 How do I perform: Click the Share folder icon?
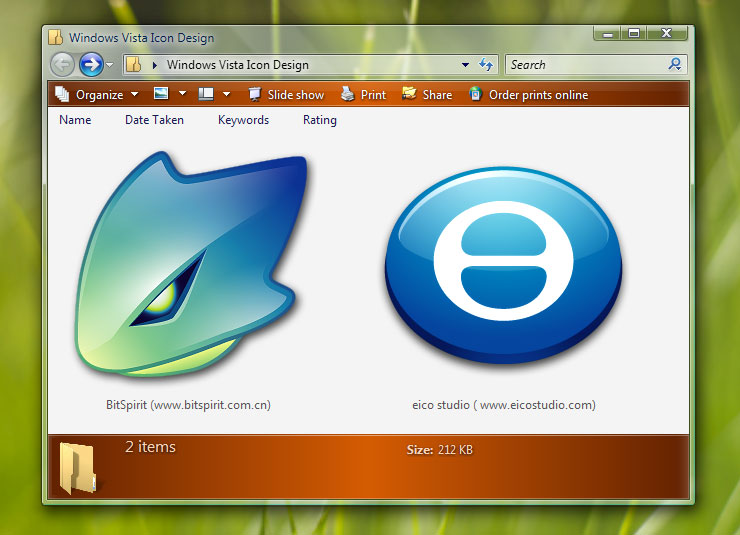click(x=409, y=93)
